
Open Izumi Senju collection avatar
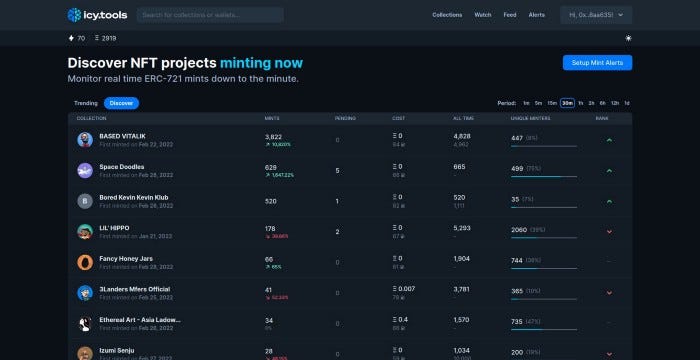pyautogui.click(x=85, y=354)
